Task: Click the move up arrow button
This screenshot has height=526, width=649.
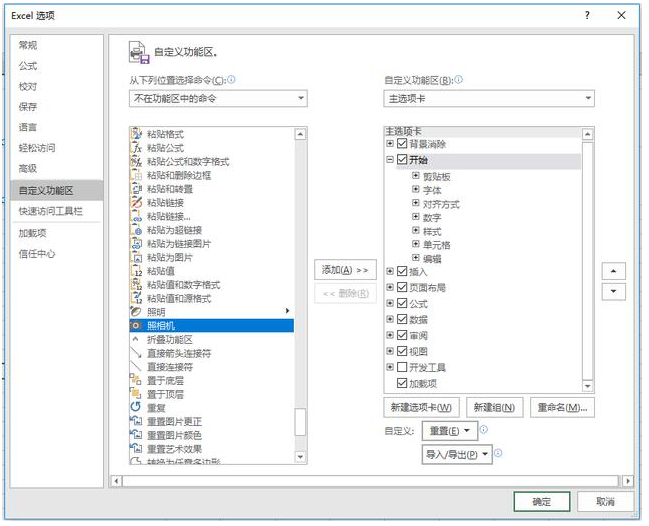Action: coord(613,271)
